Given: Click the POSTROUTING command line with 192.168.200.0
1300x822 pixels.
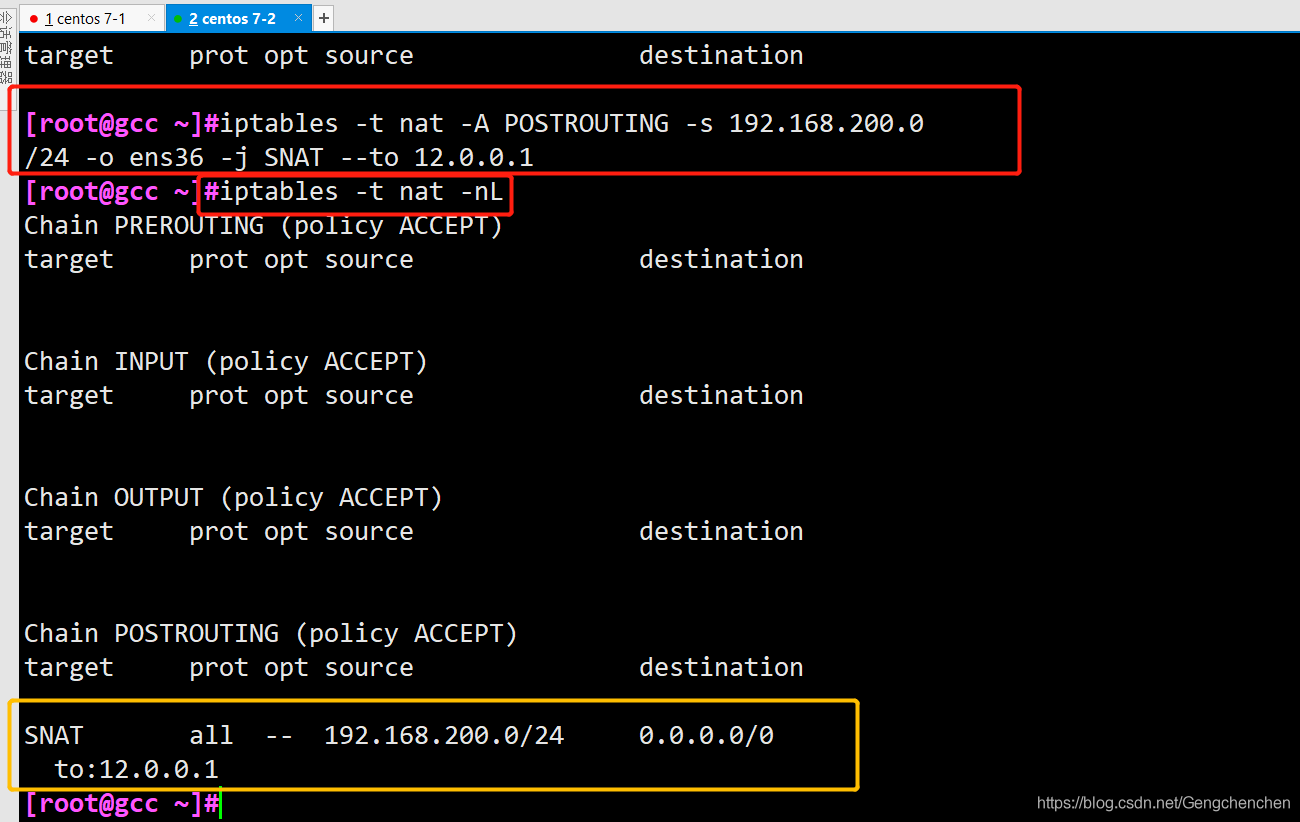Looking at the screenshot, I should point(474,124).
